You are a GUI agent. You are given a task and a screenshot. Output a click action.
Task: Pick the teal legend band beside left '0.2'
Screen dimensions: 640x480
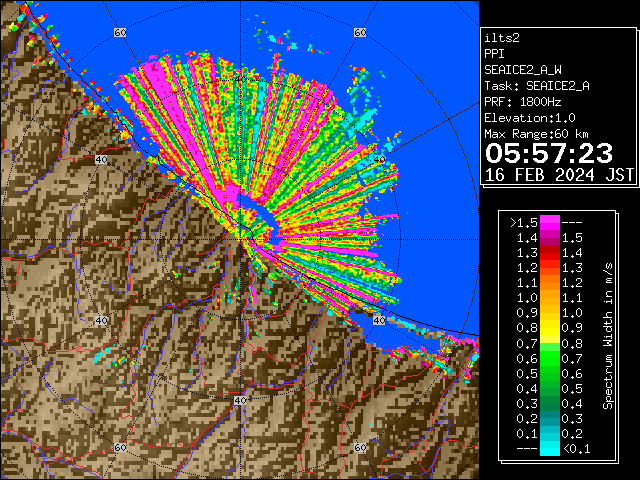(550, 418)
